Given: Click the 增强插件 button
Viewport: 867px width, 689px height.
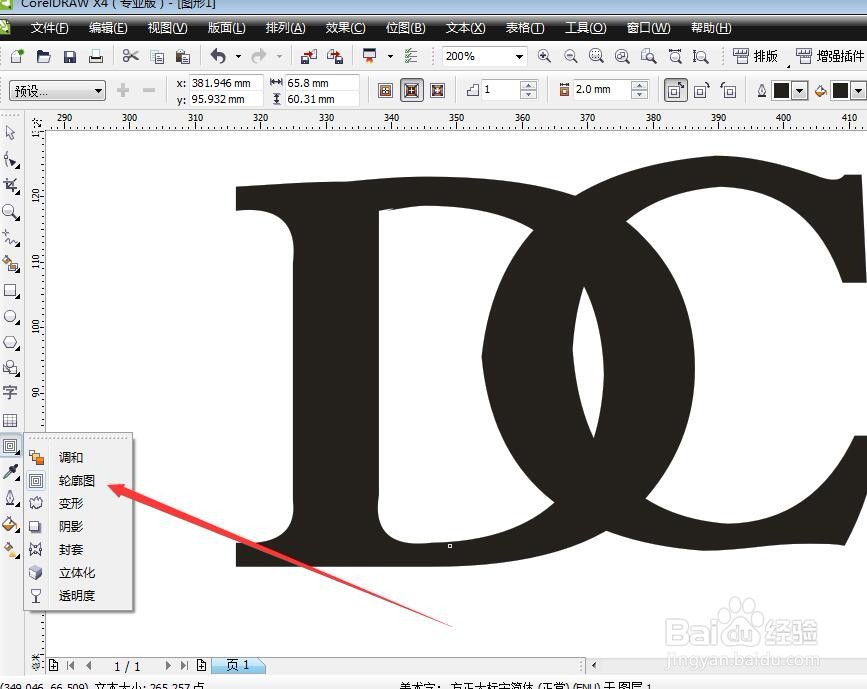Looking at the screenshot, I should (x=830, y=56).
